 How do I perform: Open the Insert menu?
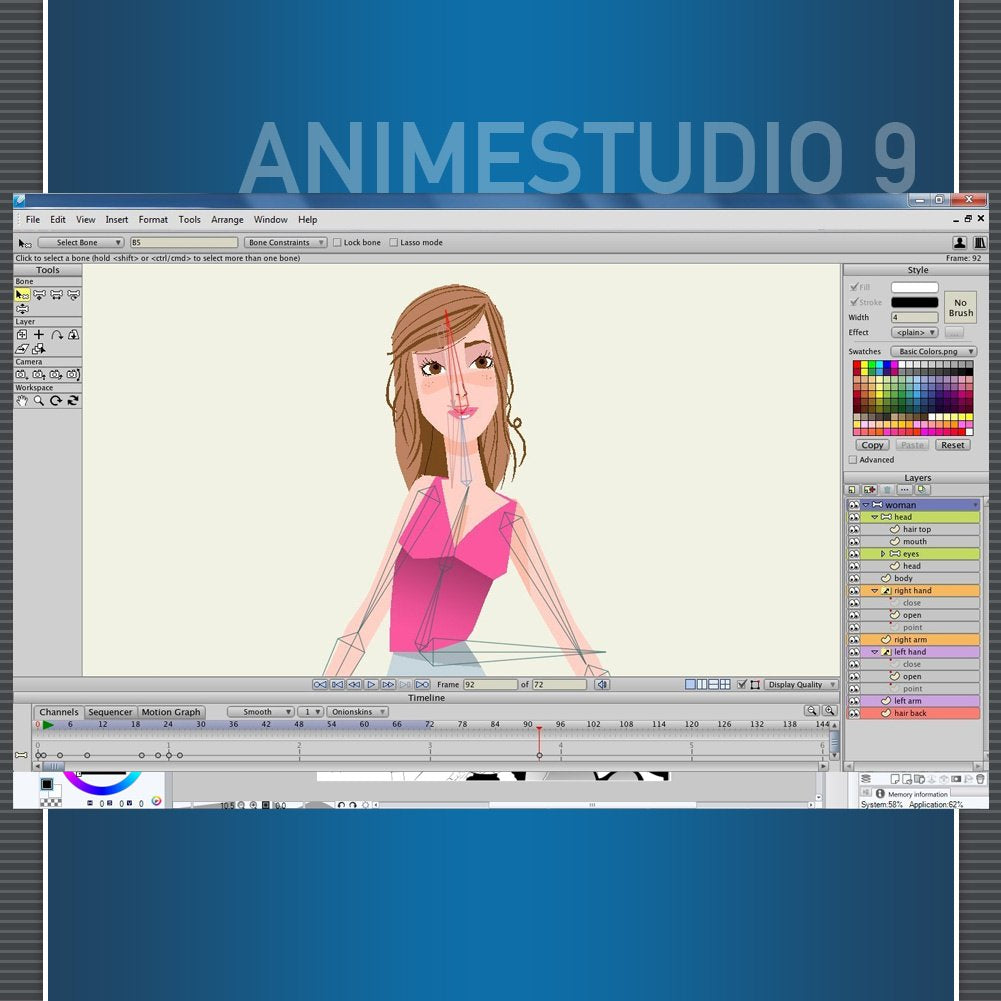(x=117, y=220)
